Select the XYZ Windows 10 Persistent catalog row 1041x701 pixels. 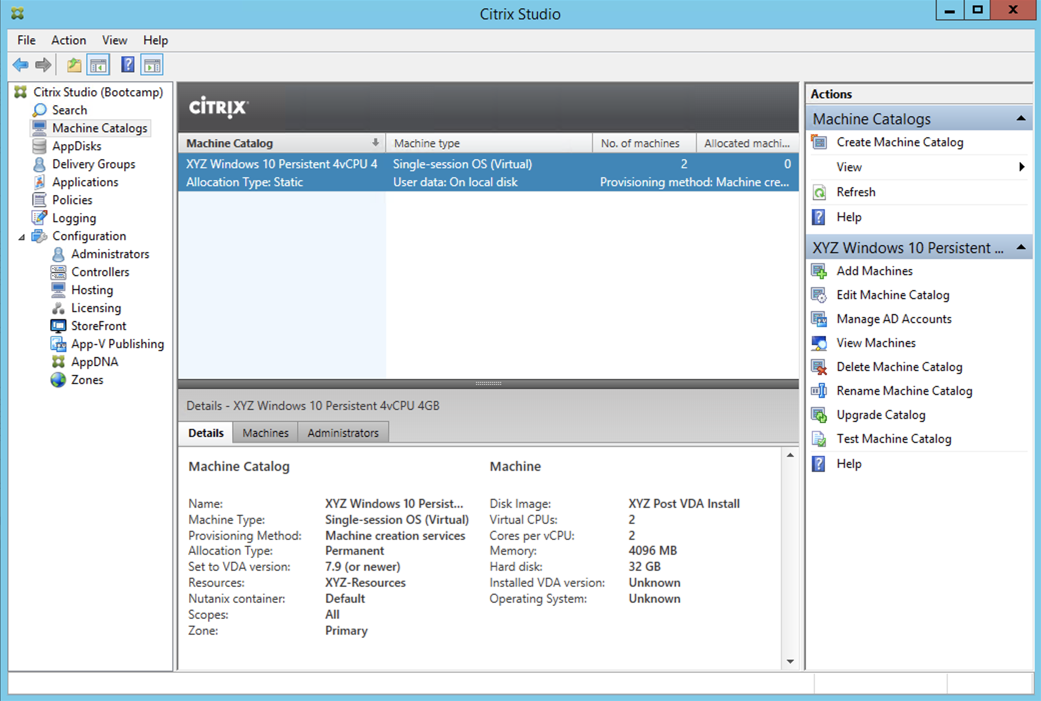(488, 173)
